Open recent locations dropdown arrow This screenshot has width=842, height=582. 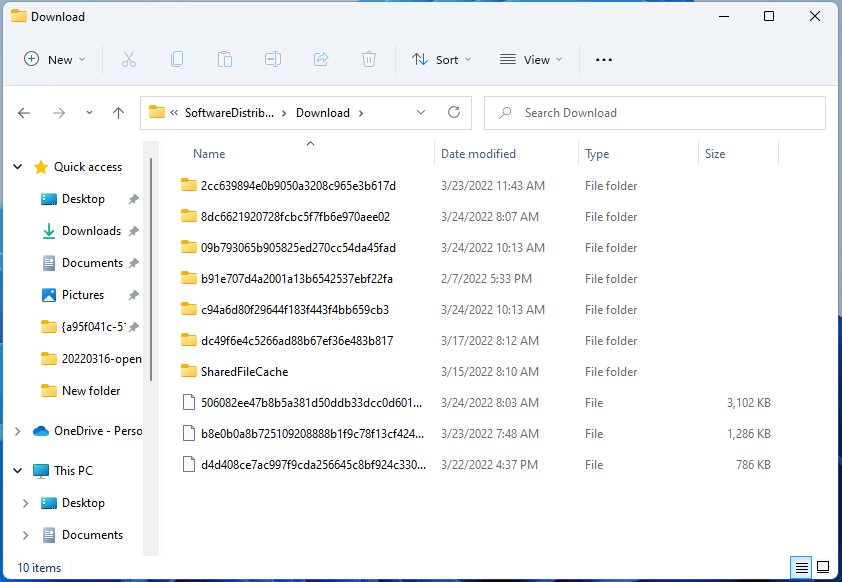(89, 113)
